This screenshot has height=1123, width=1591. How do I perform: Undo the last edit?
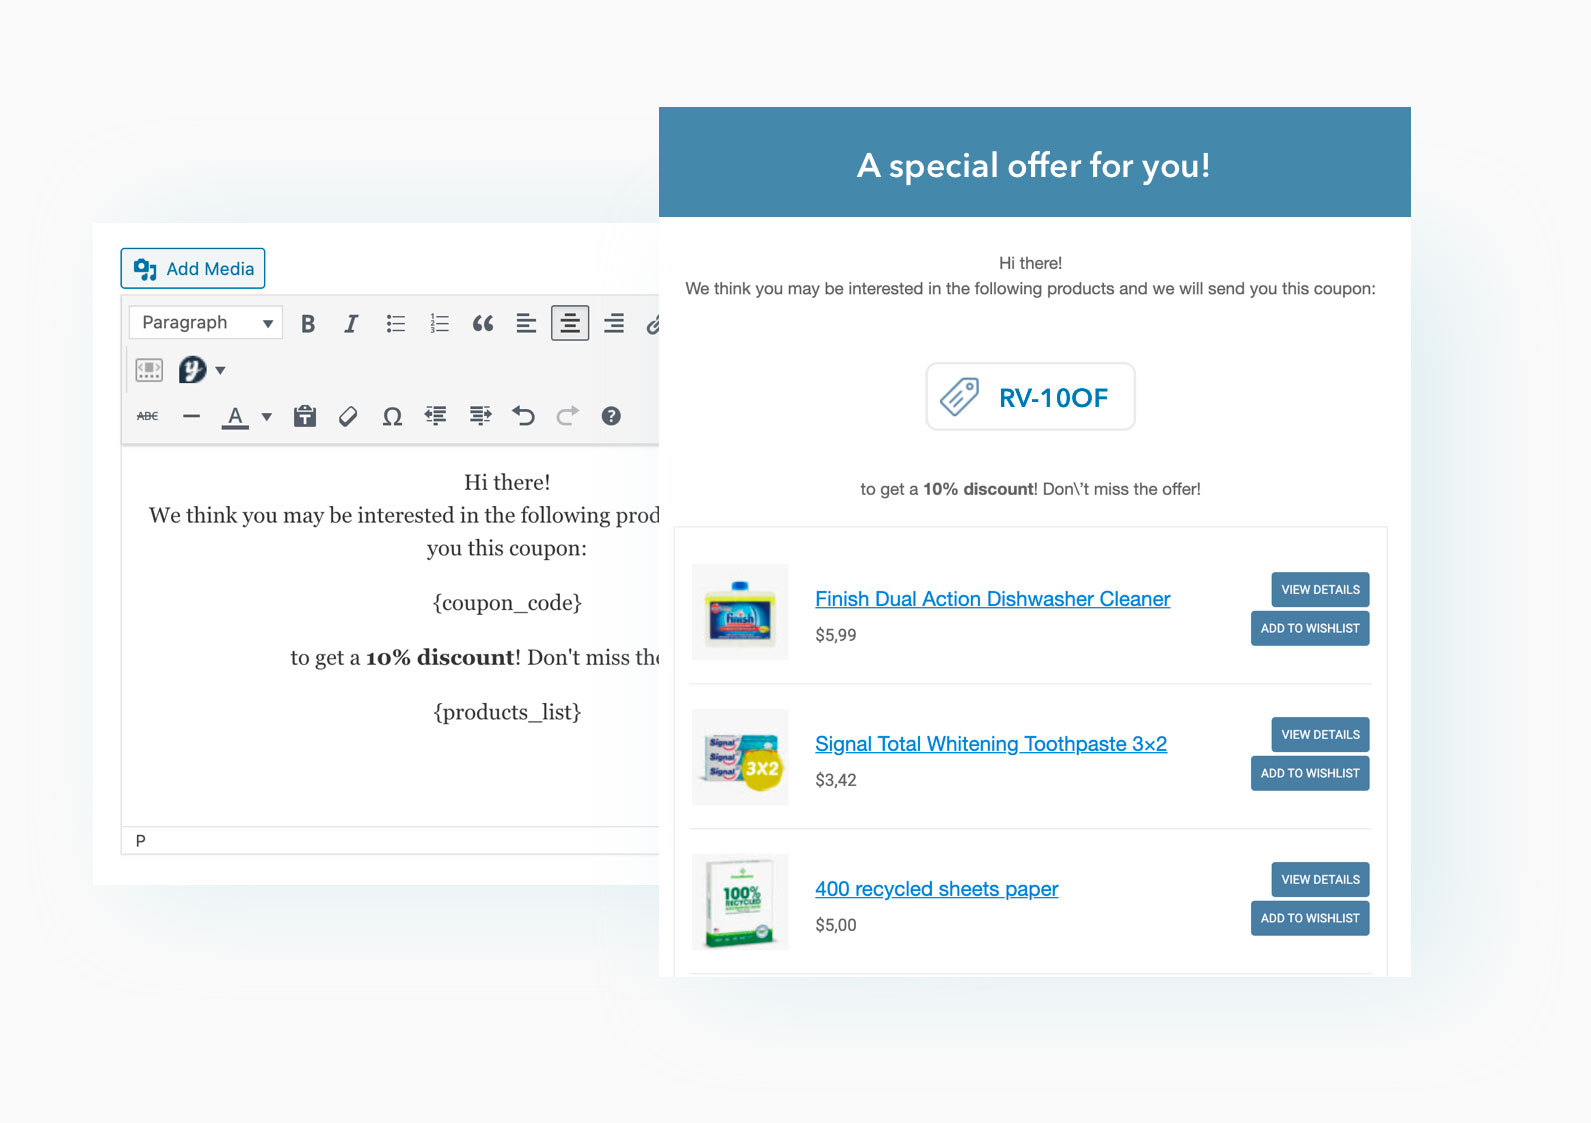coord(523,417)
